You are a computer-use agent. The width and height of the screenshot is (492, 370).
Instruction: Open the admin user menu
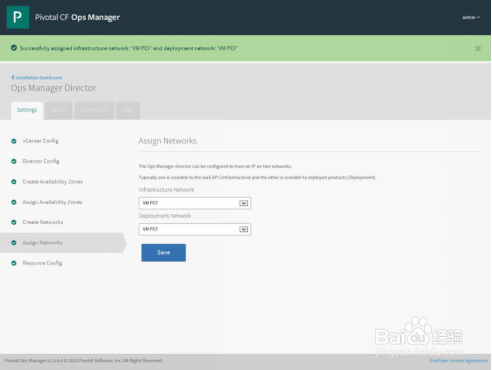click(471, 17)
